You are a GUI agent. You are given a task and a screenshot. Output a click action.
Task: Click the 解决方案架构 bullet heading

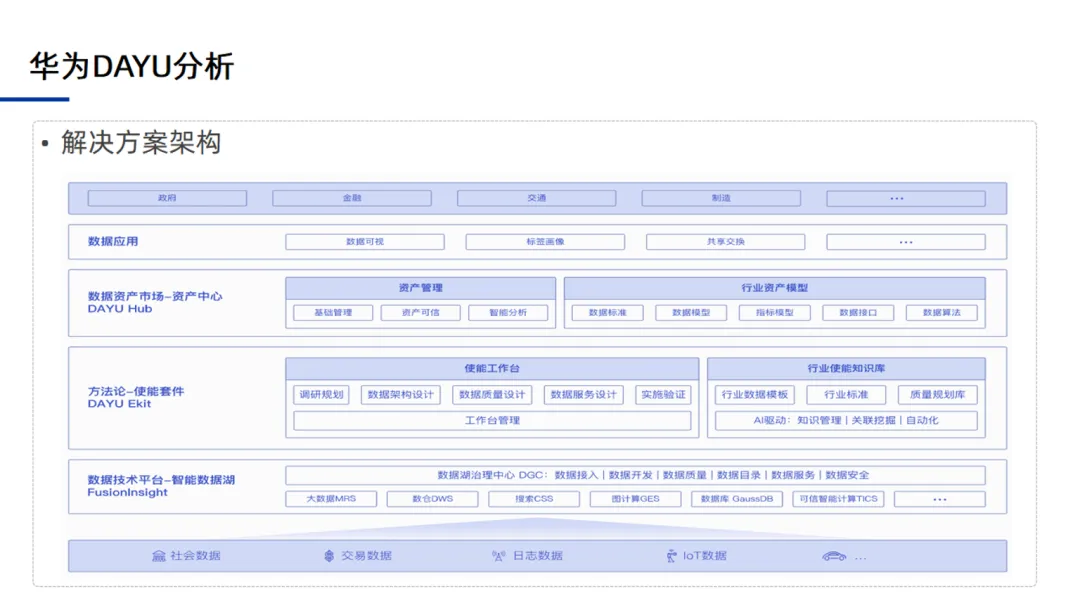tap(141, 143)
